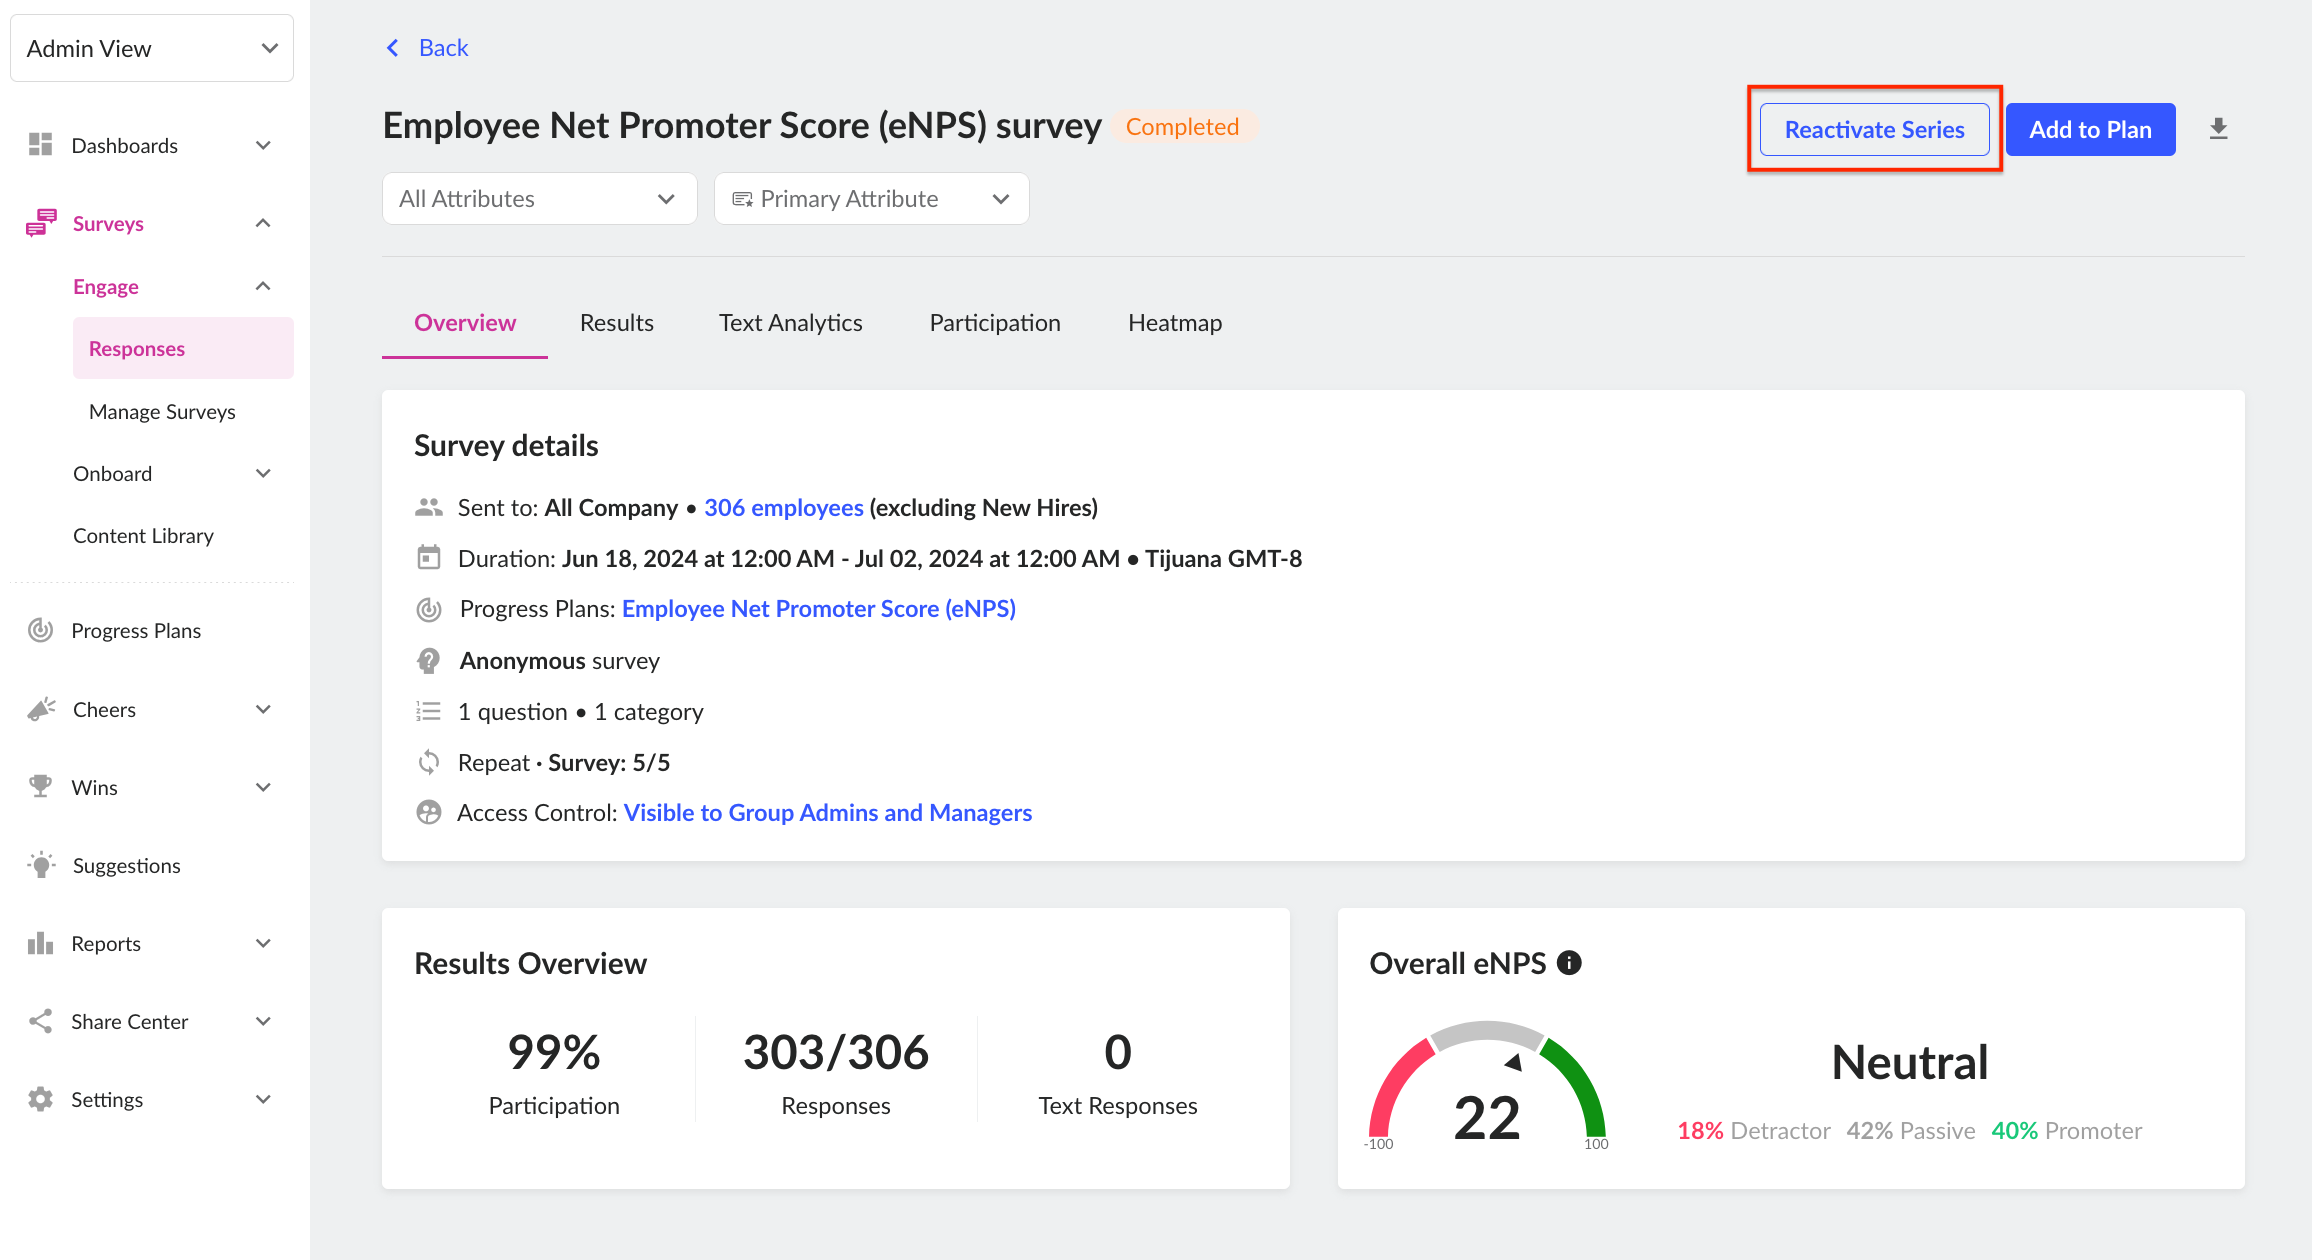Click the Completed status badge
The height and width of the screenshot is (1260, 2312).
1183,127
